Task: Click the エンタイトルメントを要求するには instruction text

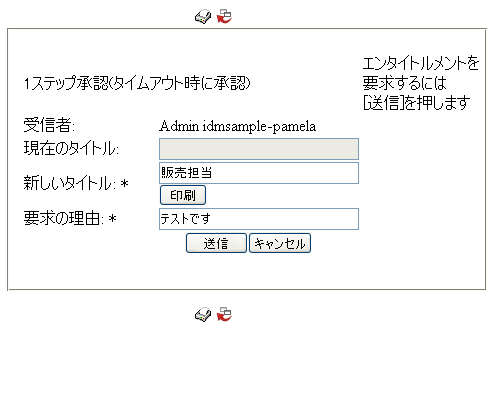Action: (x=421, y=73)
